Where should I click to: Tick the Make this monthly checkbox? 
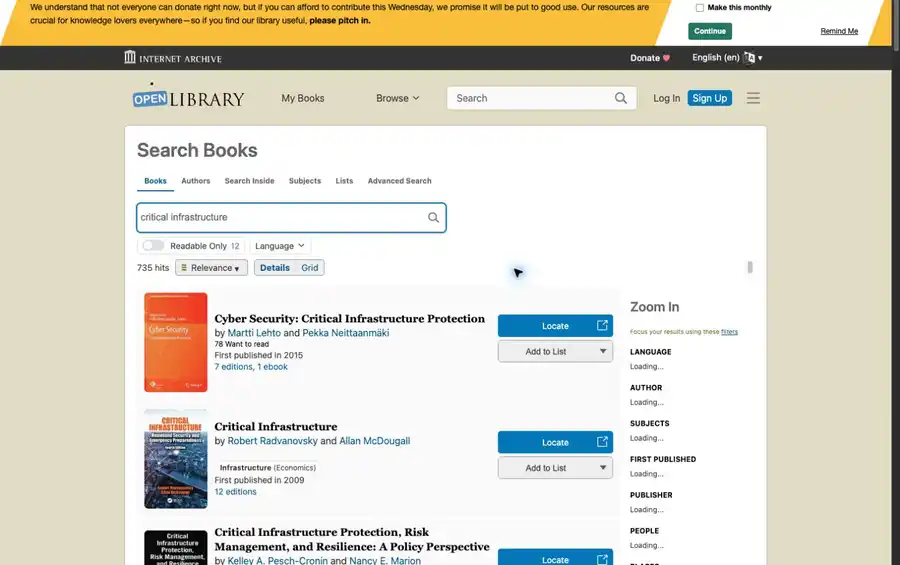click(x=699, y=8)
